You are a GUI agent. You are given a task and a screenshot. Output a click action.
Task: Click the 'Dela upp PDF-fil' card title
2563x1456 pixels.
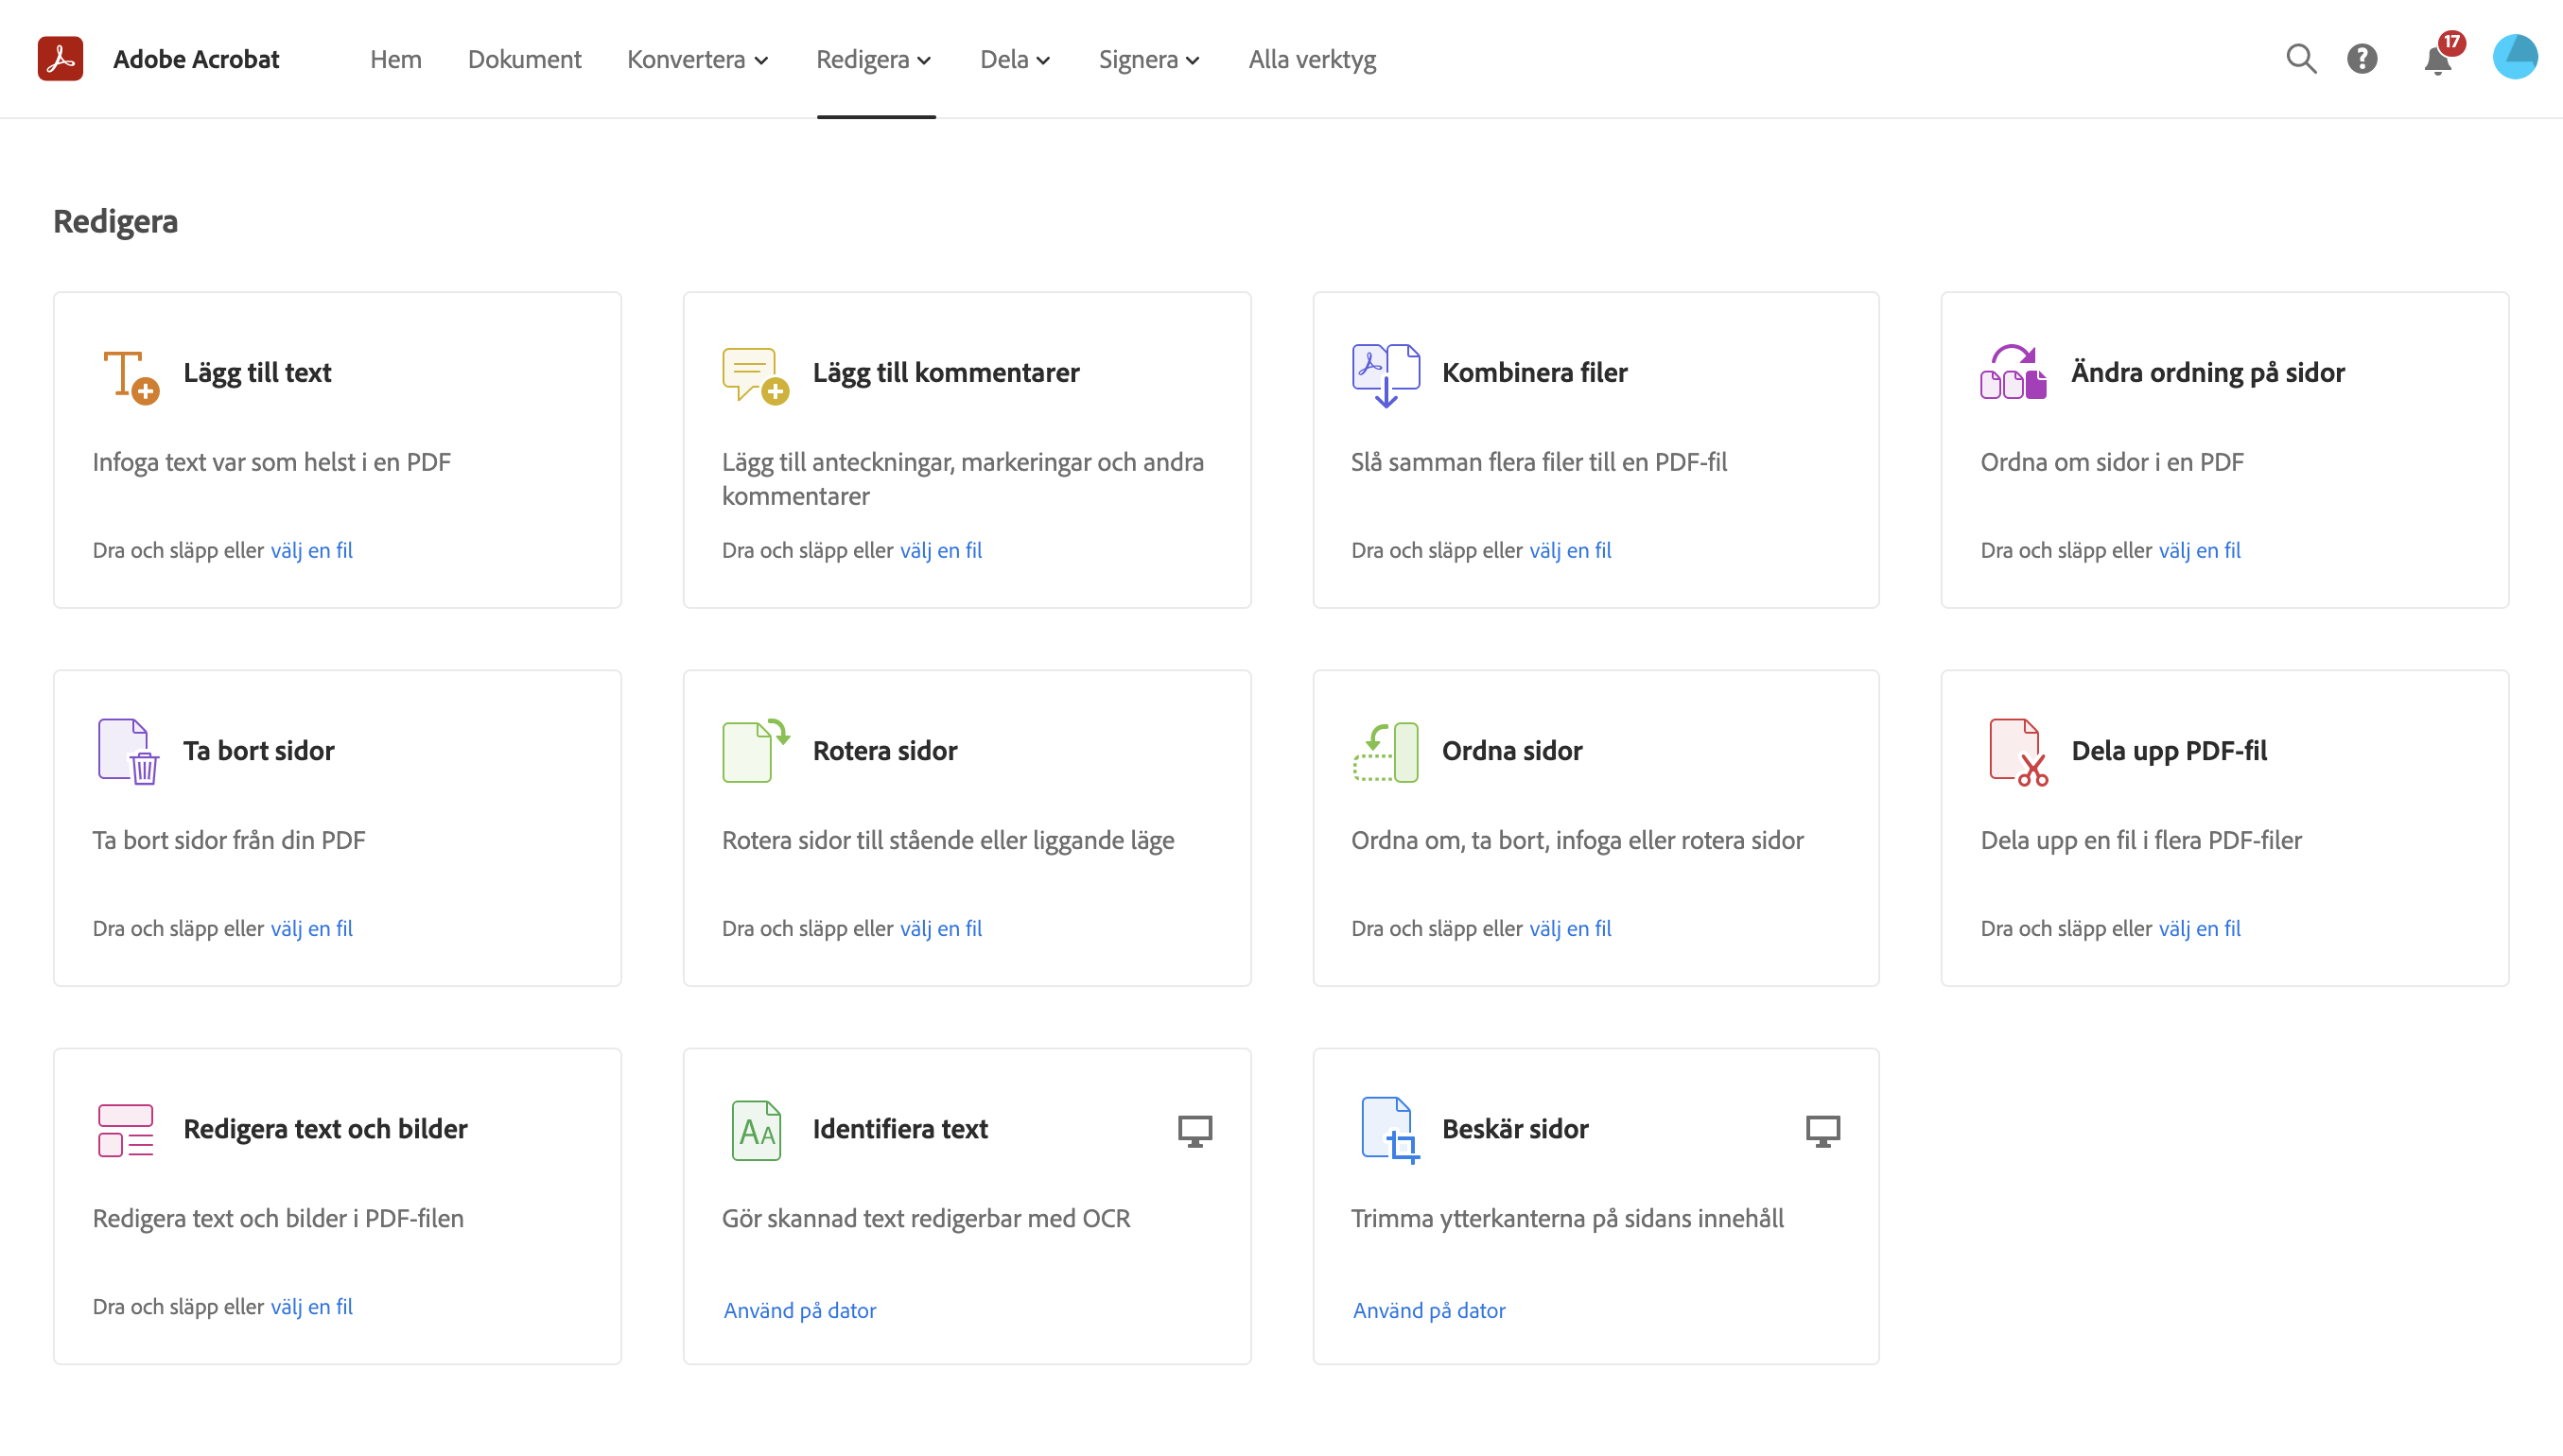[2169, 751]
